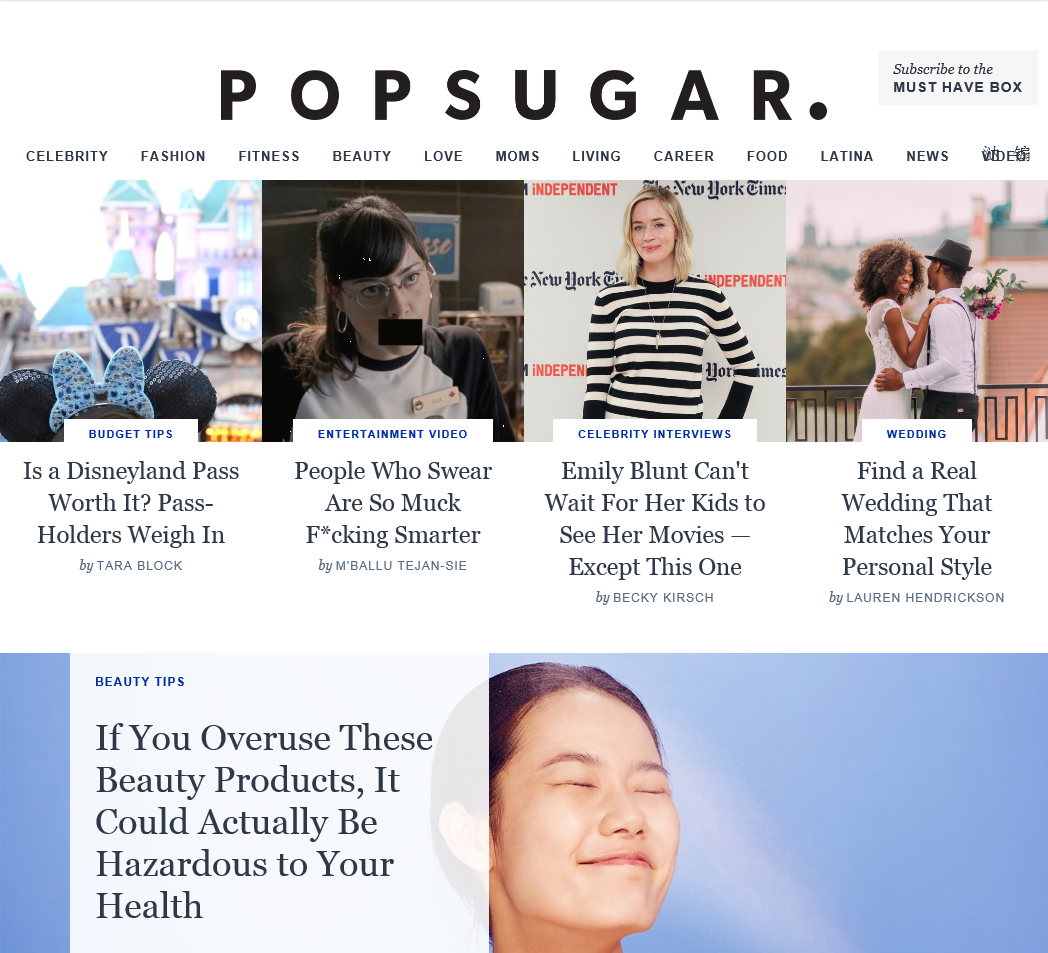The height and width of the screenshot is (953, 1048).
Task: Open the Celebrity menu
Action: (x=67, y=156)
